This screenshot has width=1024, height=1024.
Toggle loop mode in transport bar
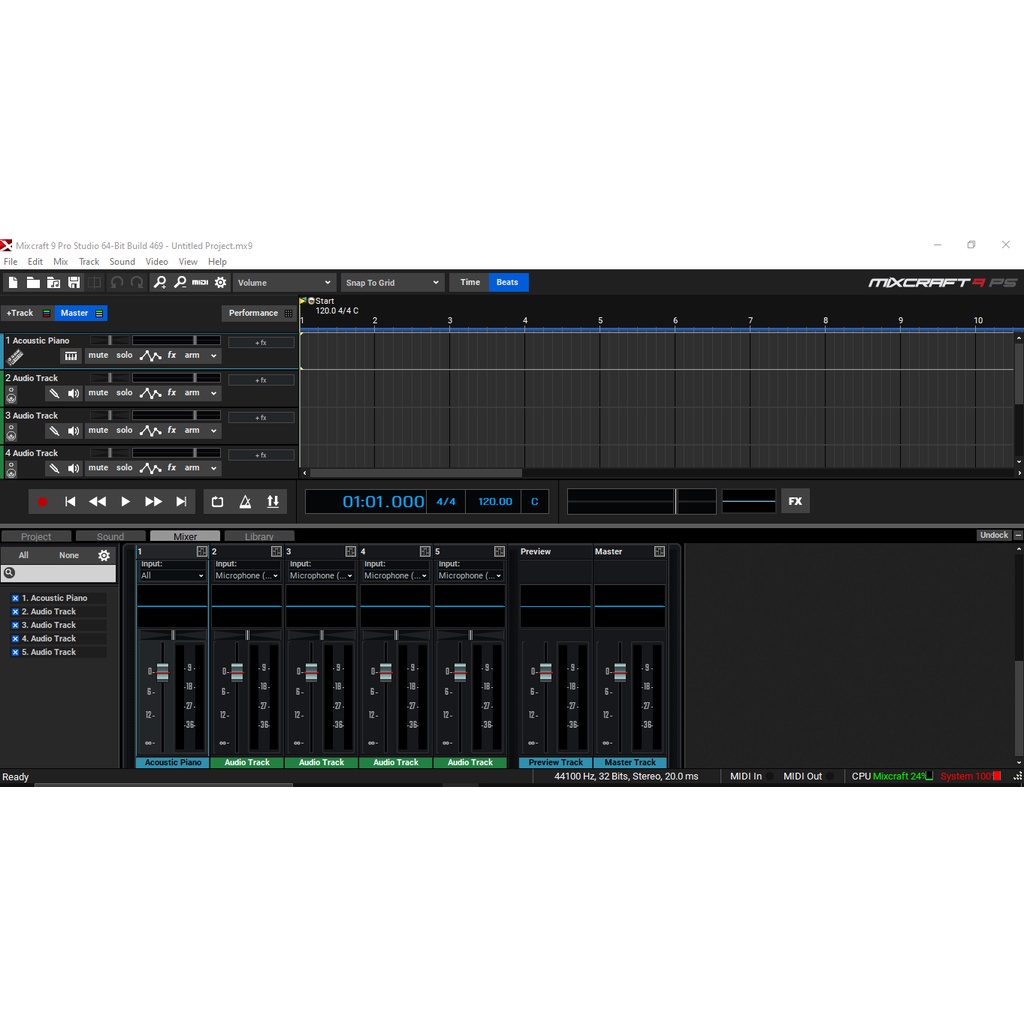pyautogui.click(x=217, y=502)
